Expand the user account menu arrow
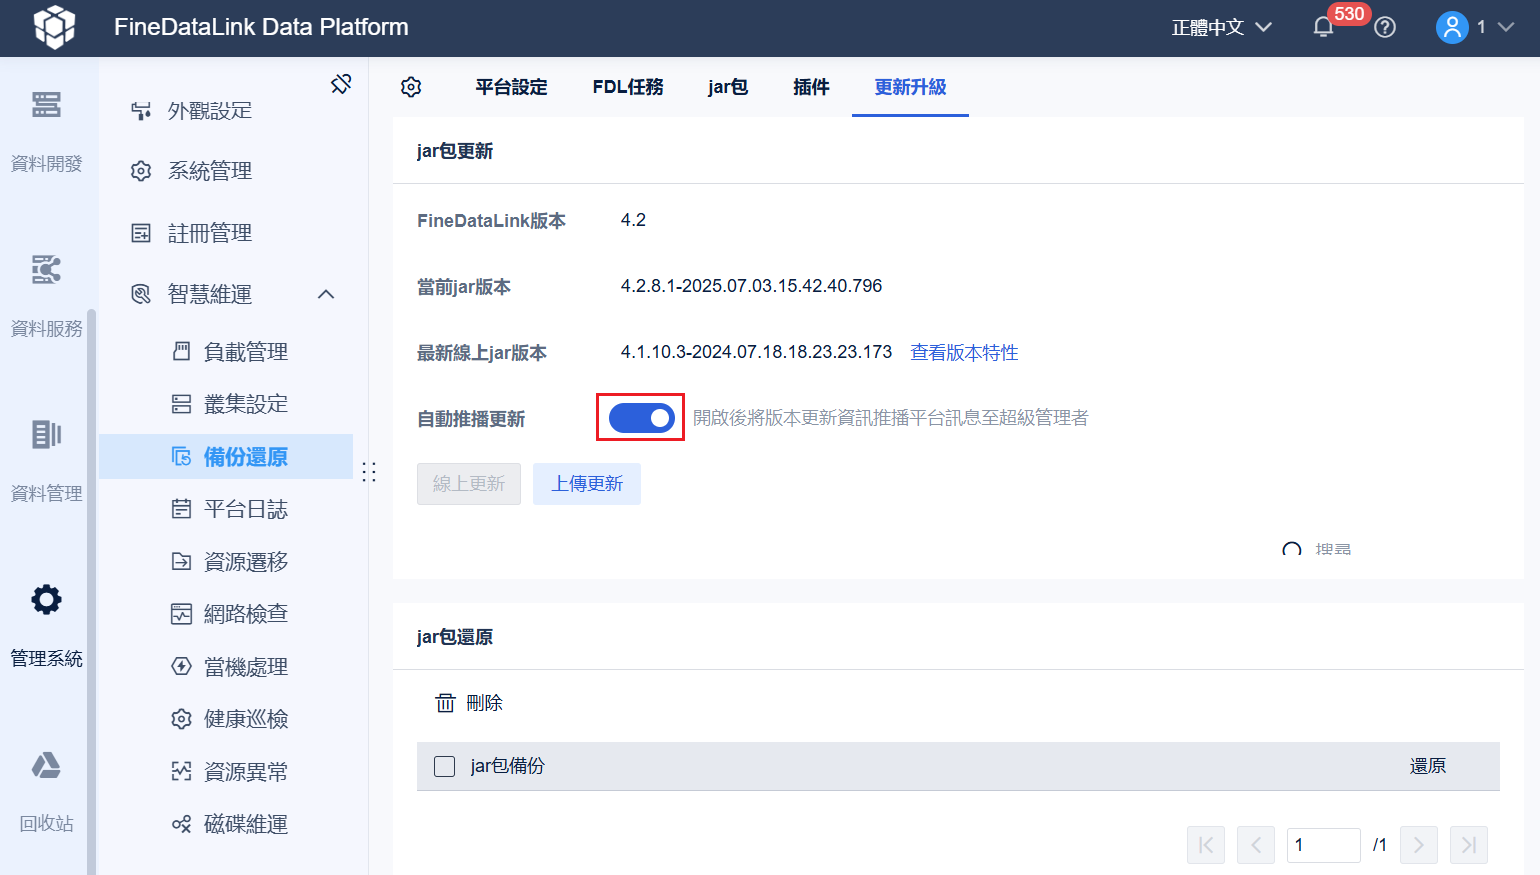 [x=1506, y=27]
